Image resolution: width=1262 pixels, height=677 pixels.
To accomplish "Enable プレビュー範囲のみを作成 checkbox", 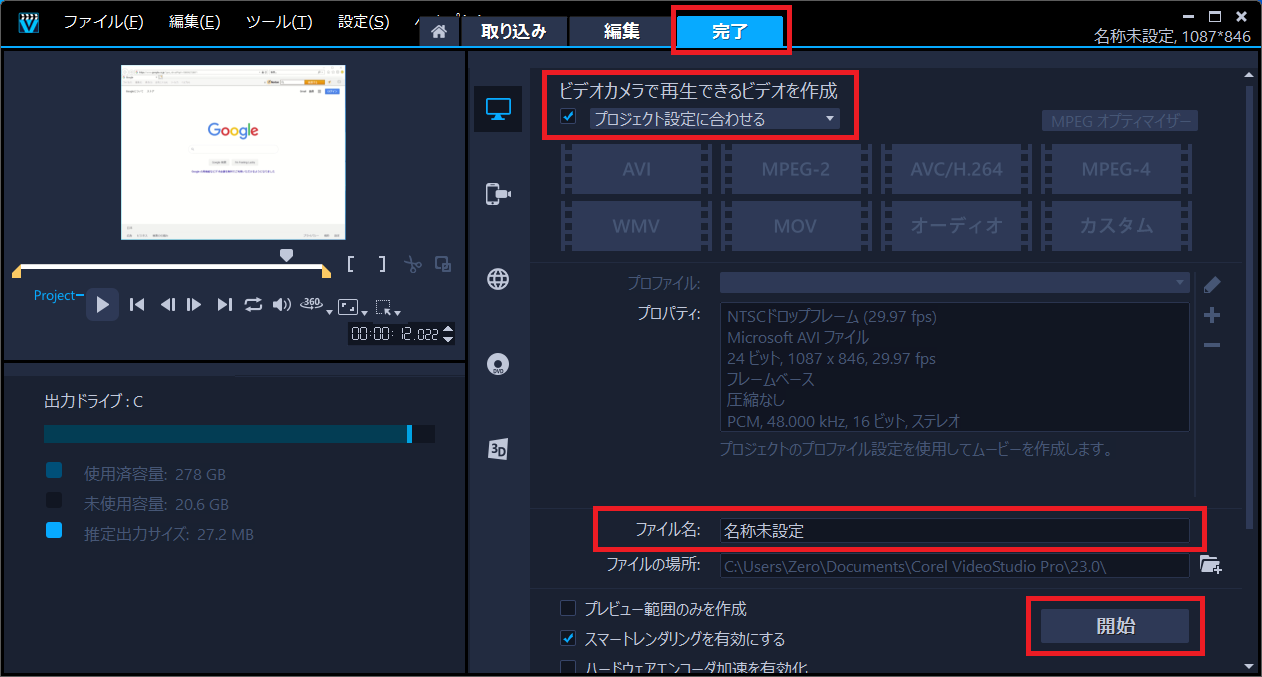I will (568, 608).
